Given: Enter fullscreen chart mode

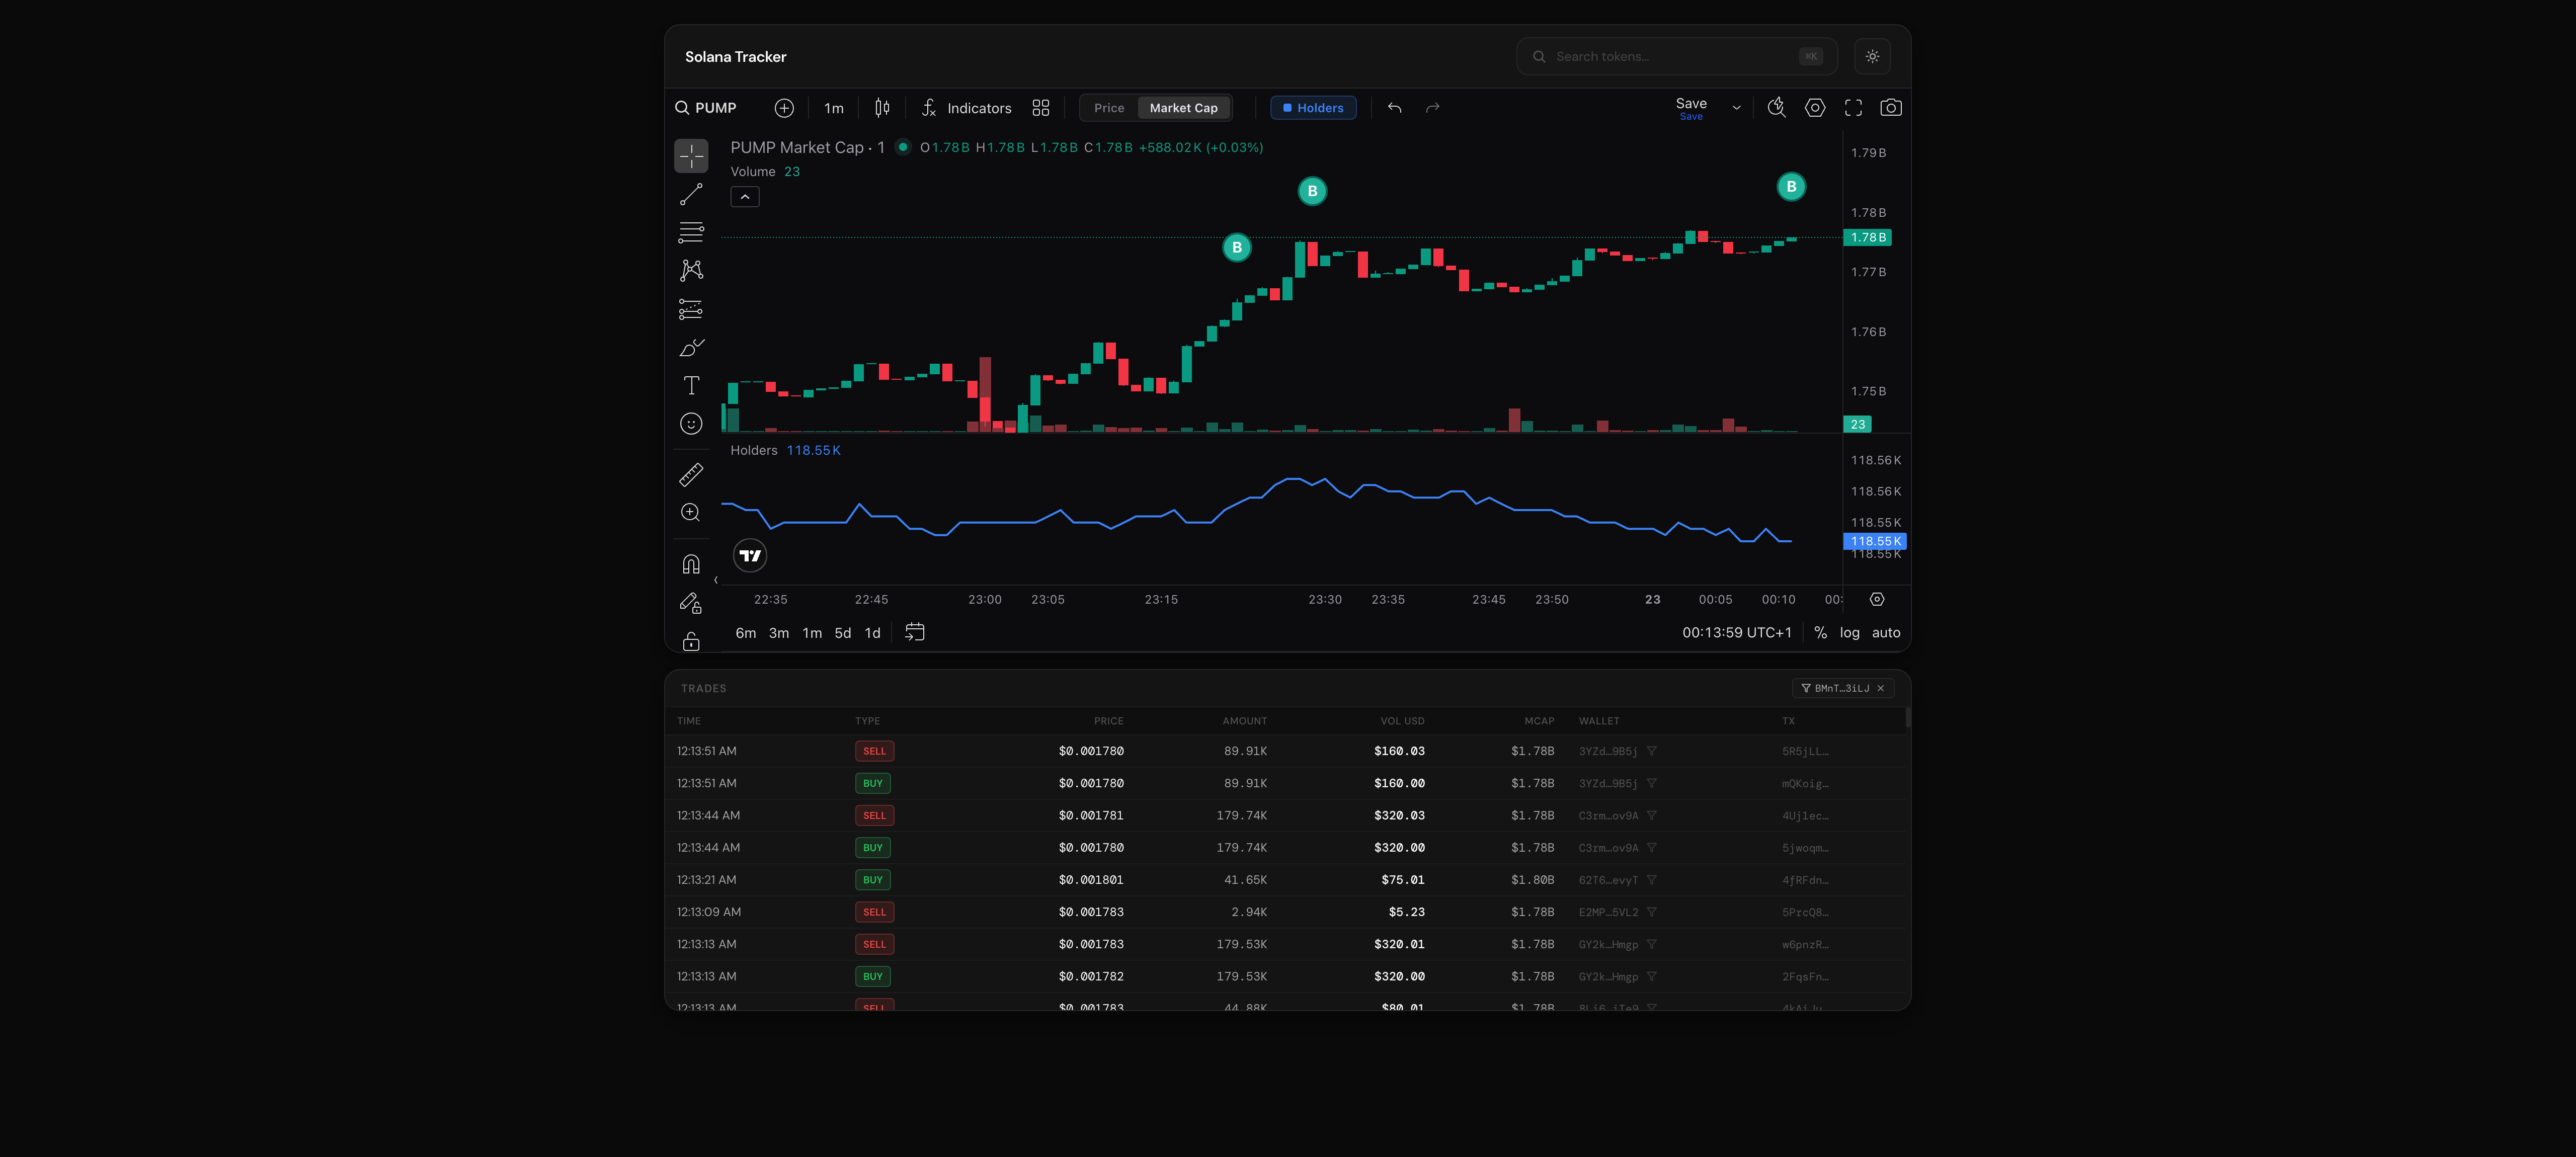Looking at the screenshot, I should click(x=1853, y=108).
